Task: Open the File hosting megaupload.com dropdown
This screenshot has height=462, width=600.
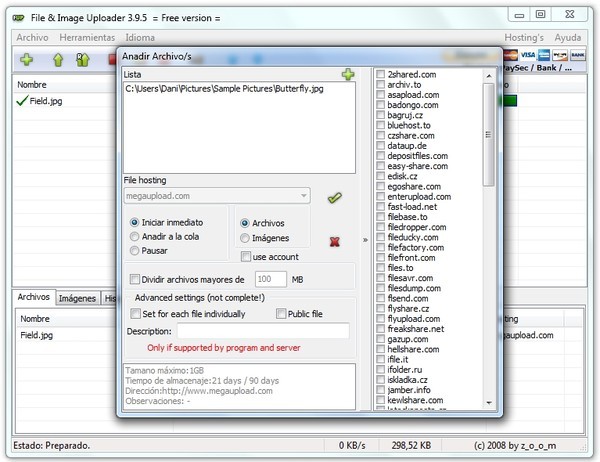Action: tap(217, 196)
